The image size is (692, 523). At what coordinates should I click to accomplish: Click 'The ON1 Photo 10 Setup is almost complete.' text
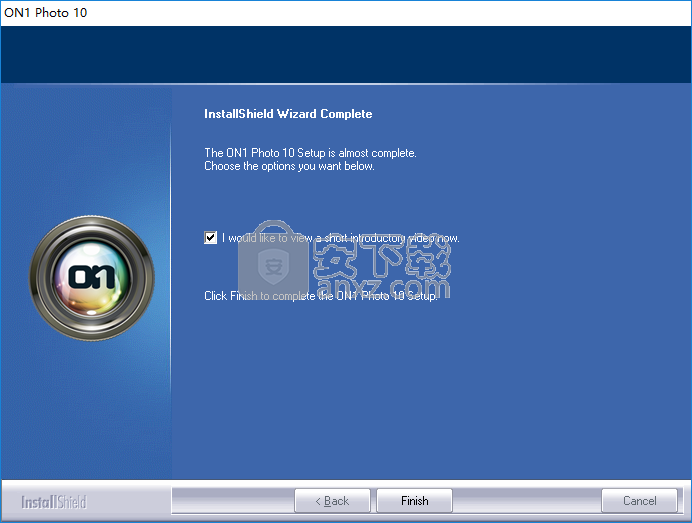(x=310, y=153)
